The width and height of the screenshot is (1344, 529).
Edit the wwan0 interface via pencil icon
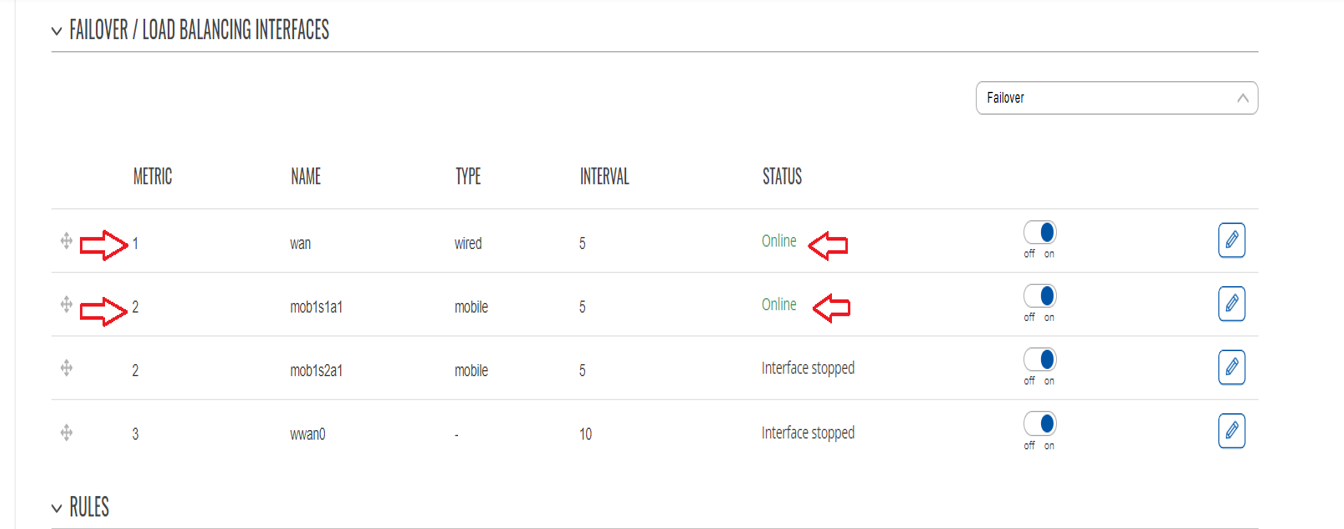point(1231,431)
